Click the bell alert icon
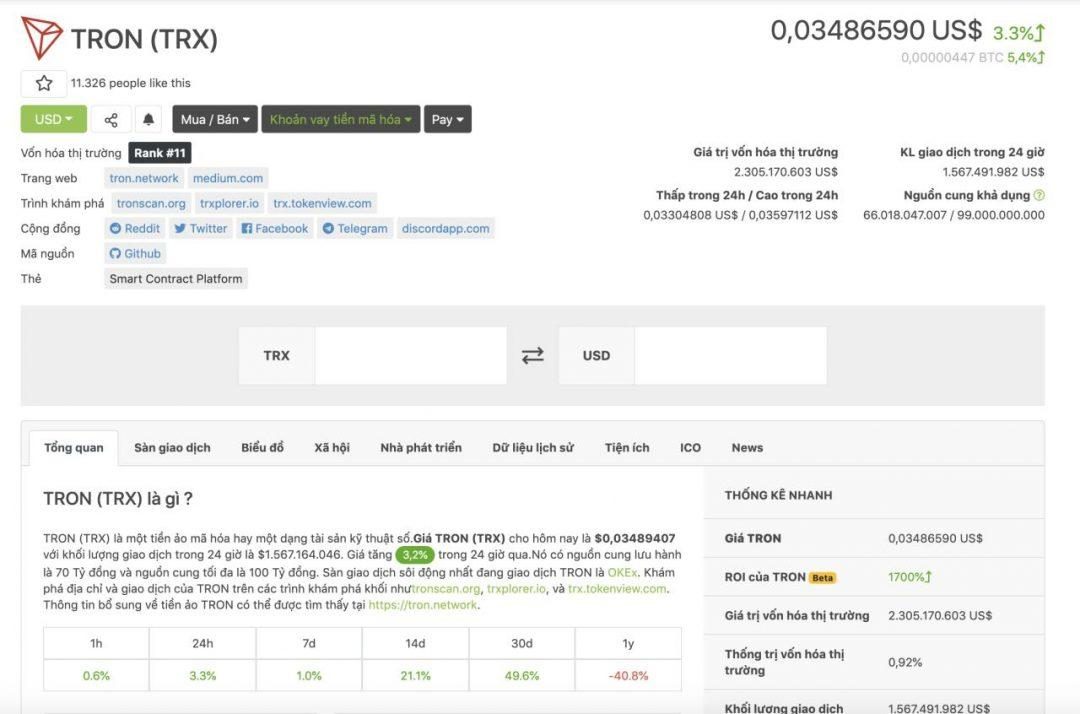This screenshot has height=714, width=1080. (148, 119)
